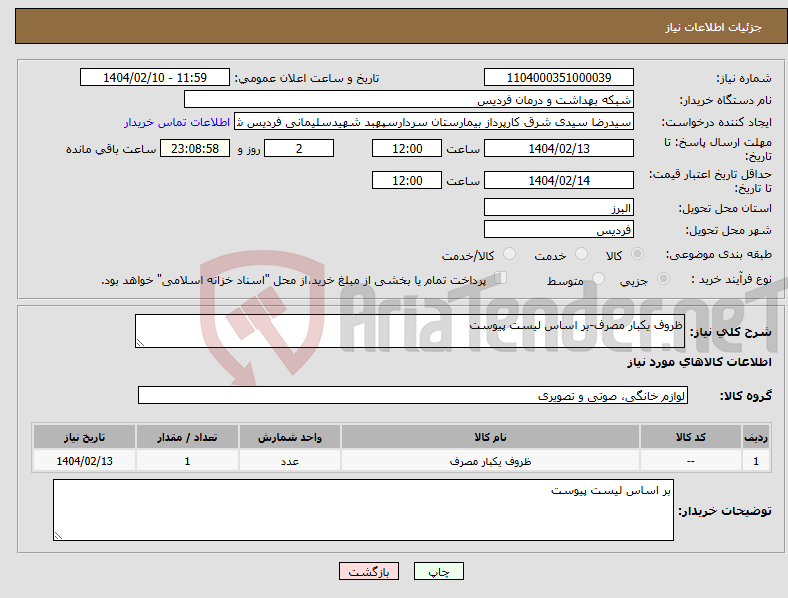788x598 pixels.
Task: Click the کد کالا column header
Action: click(x=691, y=437)
